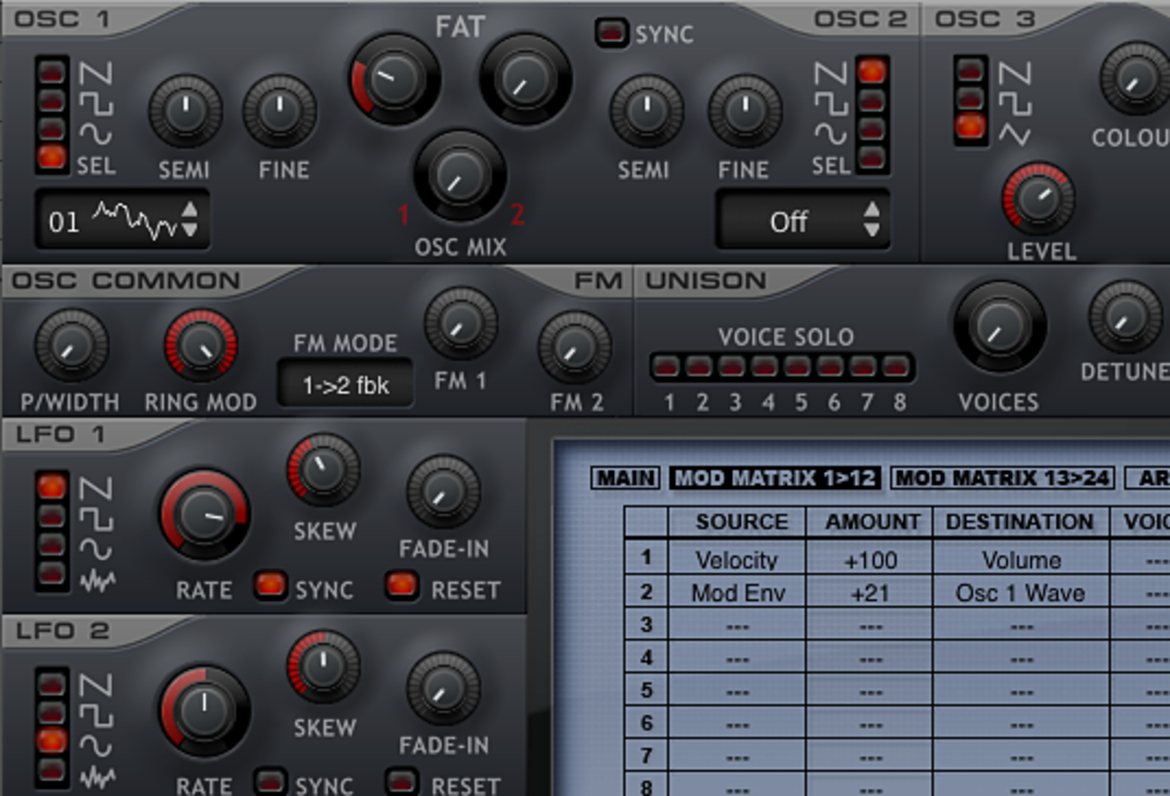Switch to MOD MATRIX 1>12 tab
This screenshot has width=1170, height=796.
[775, 478]
